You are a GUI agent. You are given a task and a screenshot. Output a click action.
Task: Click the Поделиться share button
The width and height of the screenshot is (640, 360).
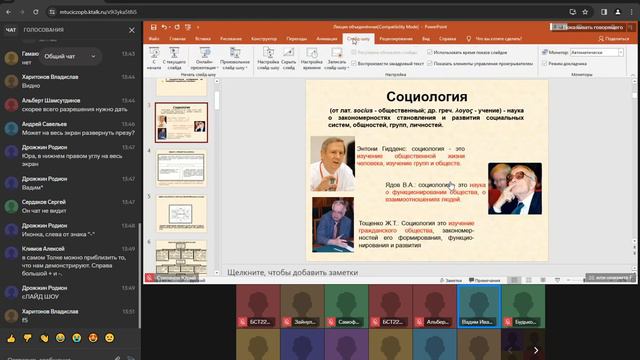click(x=614, y=39)
